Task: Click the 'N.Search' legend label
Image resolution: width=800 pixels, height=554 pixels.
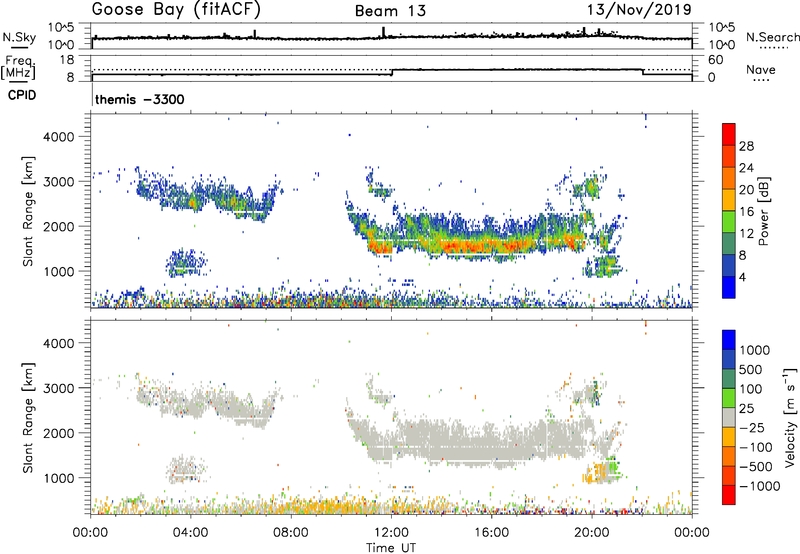Action: (x=772, y=37)
